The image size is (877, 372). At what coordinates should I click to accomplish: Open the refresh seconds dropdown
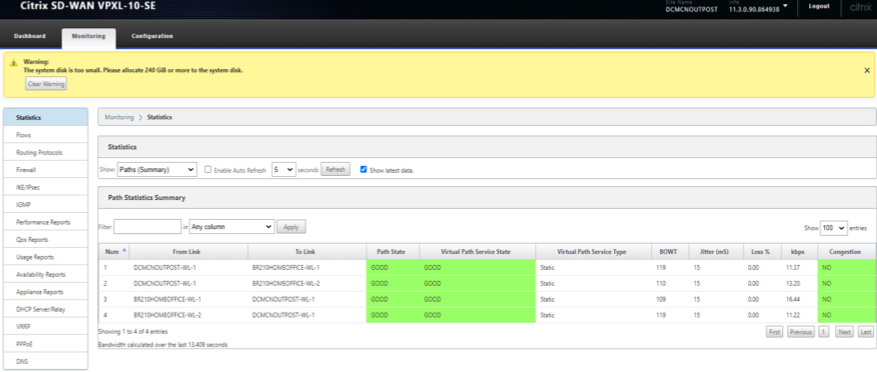(x=283, y=169)
